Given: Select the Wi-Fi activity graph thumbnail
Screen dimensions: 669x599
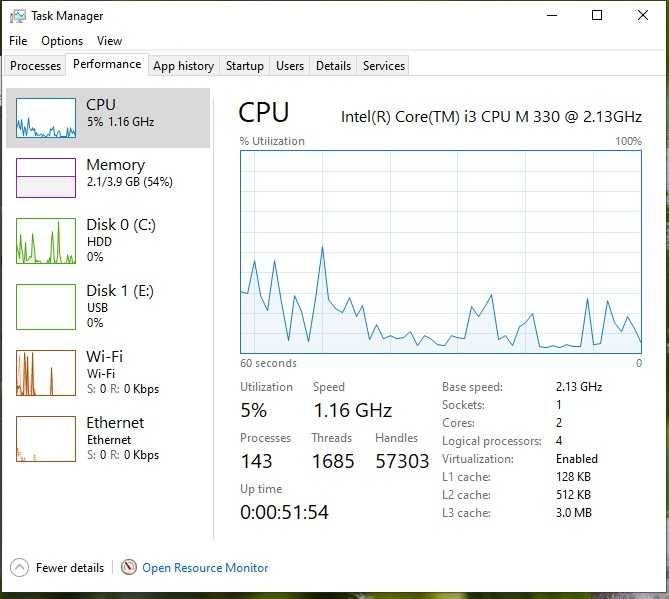Looking at the screenshot, I should click(x=46, y=373).
